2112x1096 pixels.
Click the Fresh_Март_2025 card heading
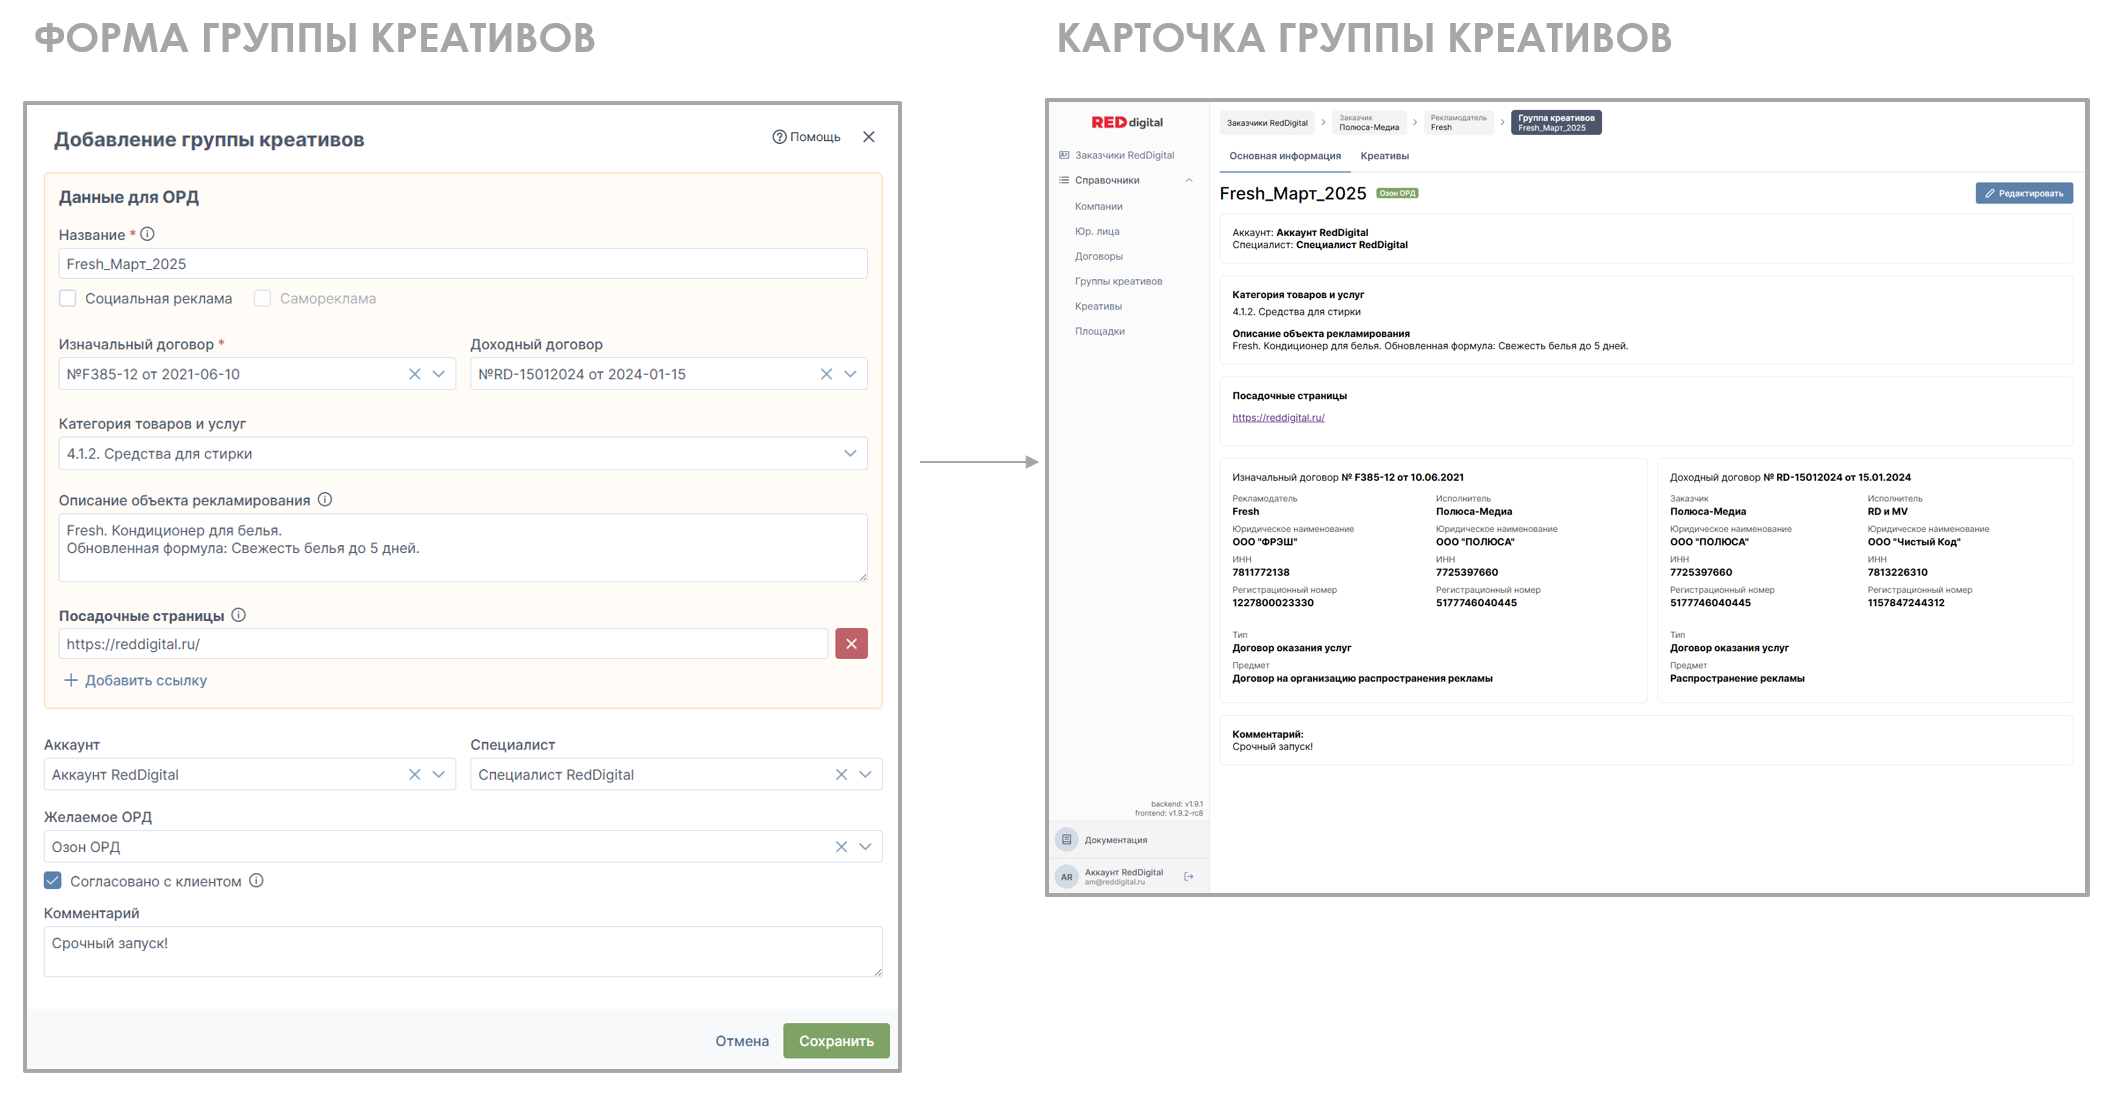click(x=1293, y=193)
